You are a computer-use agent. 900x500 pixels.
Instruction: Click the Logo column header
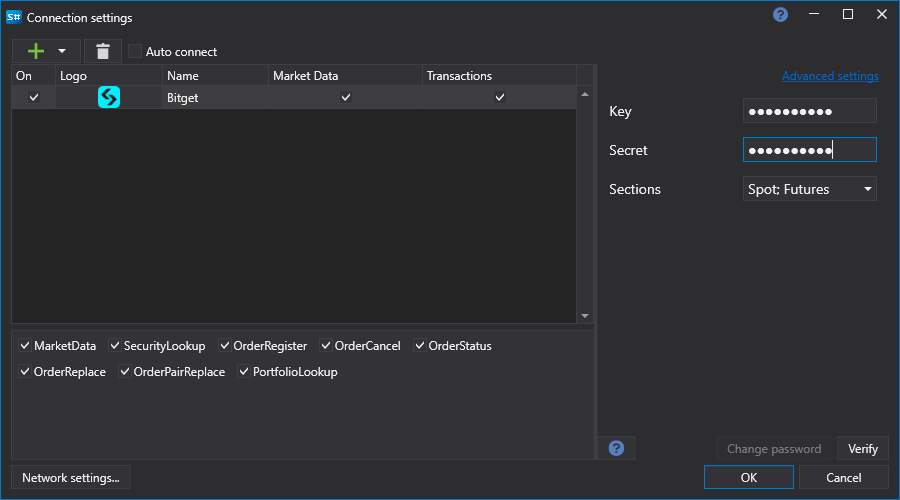(109, 76)
